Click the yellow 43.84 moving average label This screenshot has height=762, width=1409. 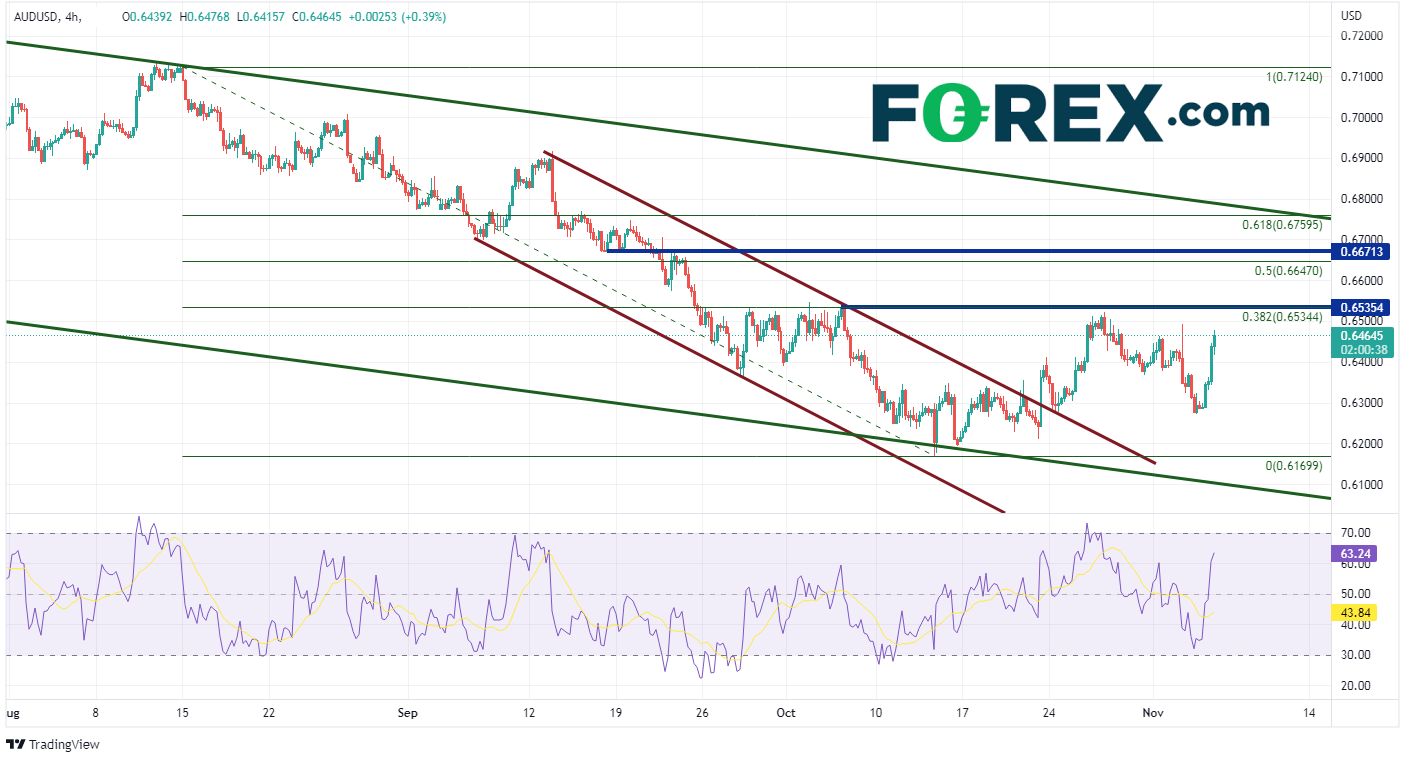click(x=1356, y=612)
